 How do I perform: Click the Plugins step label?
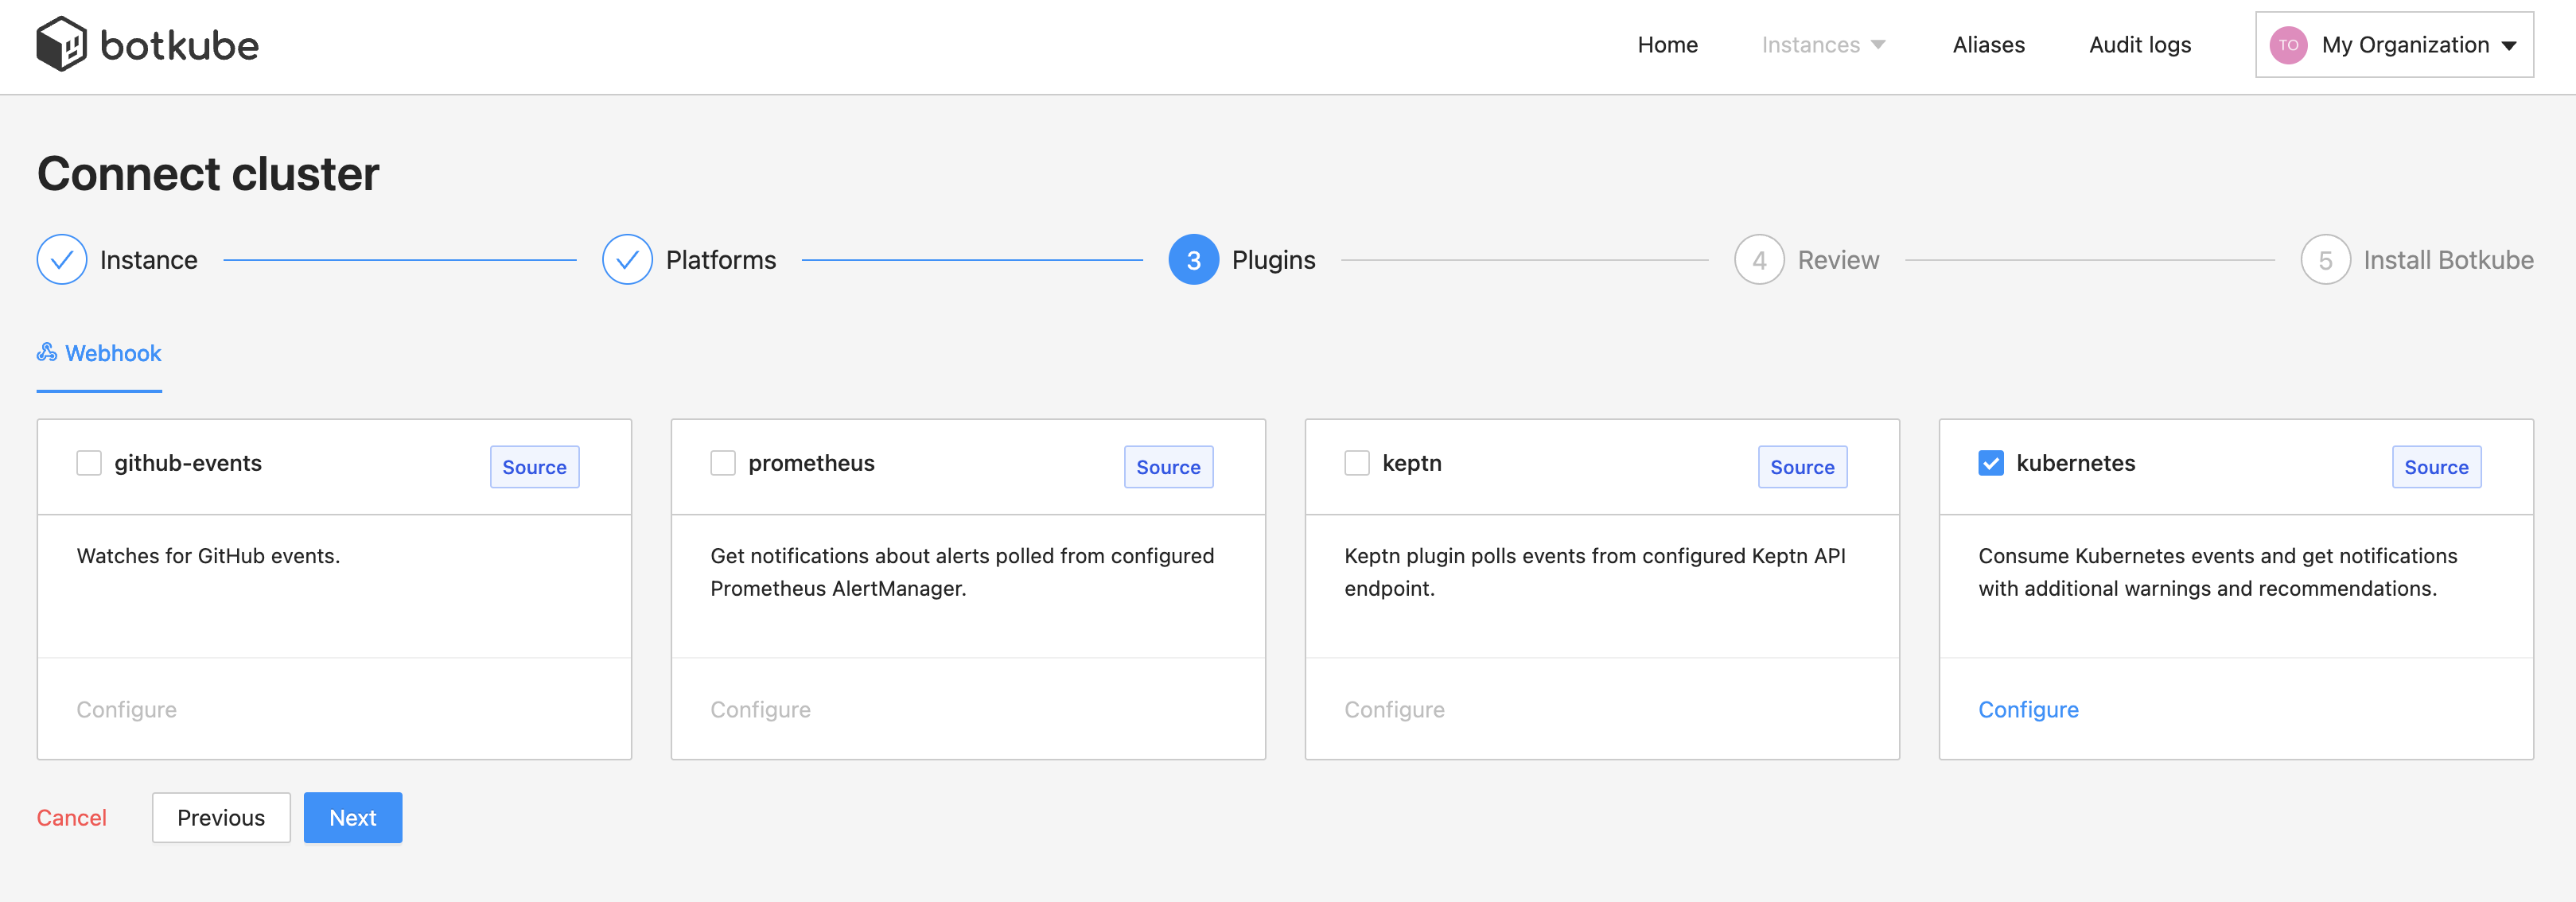(1273, 260)
